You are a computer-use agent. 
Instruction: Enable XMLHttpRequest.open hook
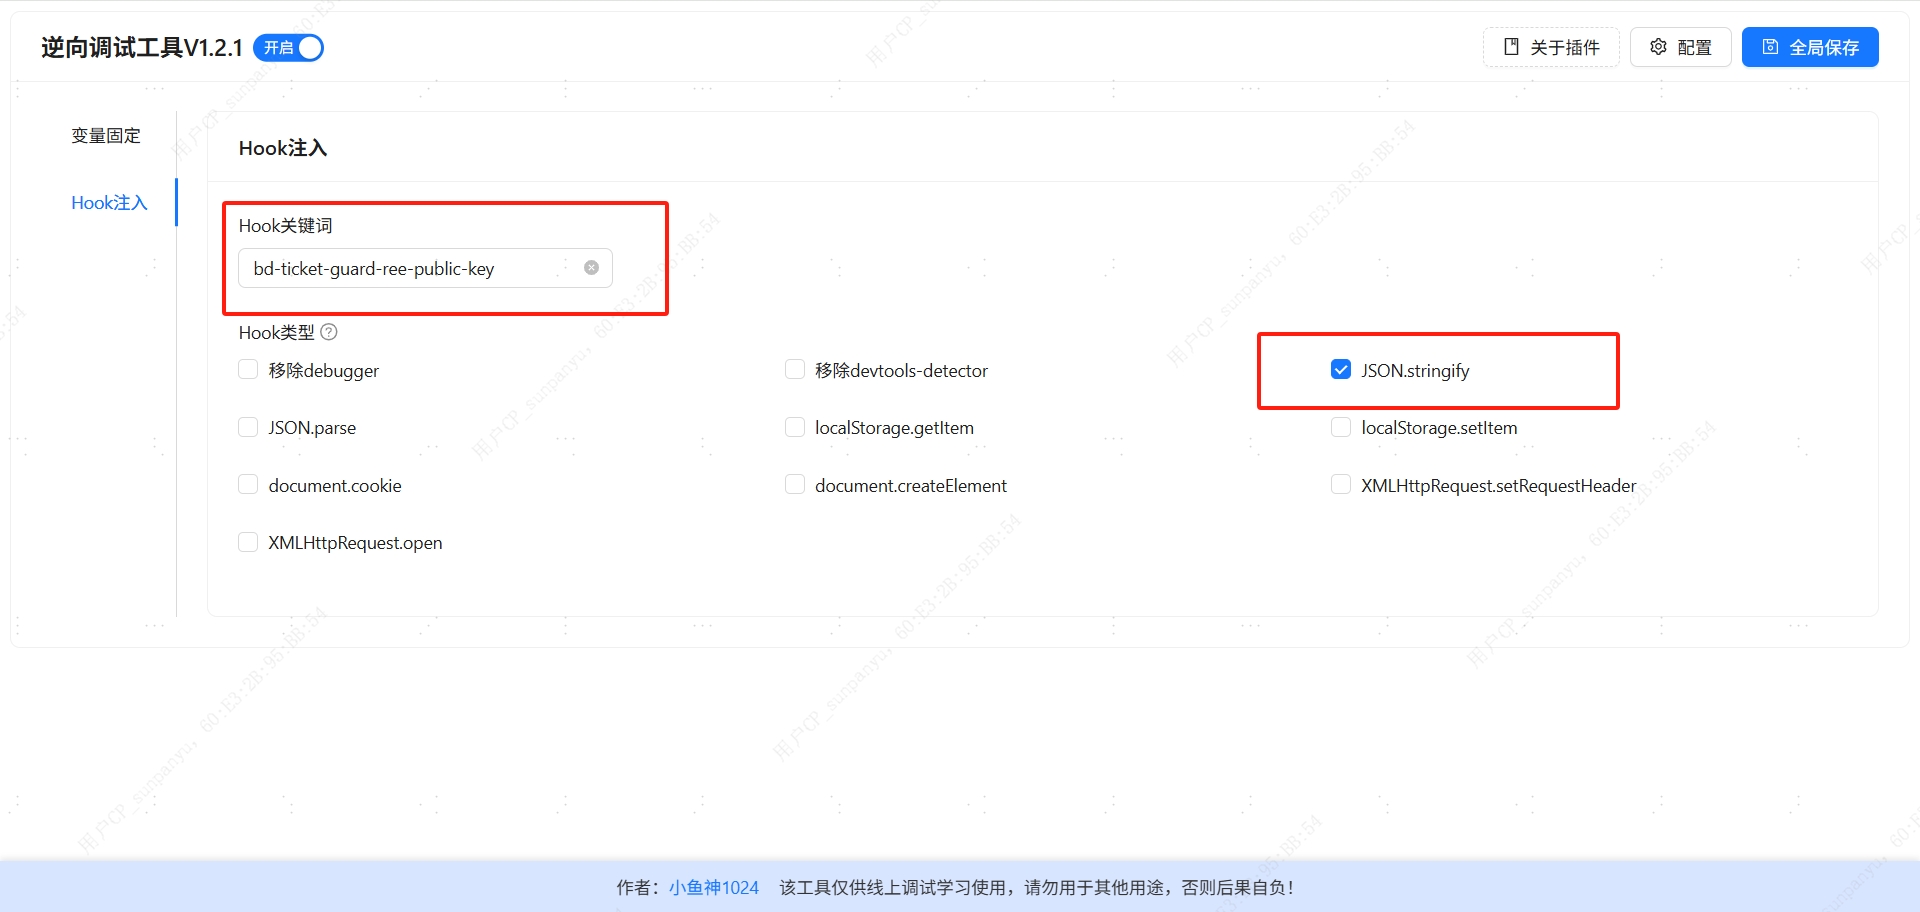(x=248, y=541)
